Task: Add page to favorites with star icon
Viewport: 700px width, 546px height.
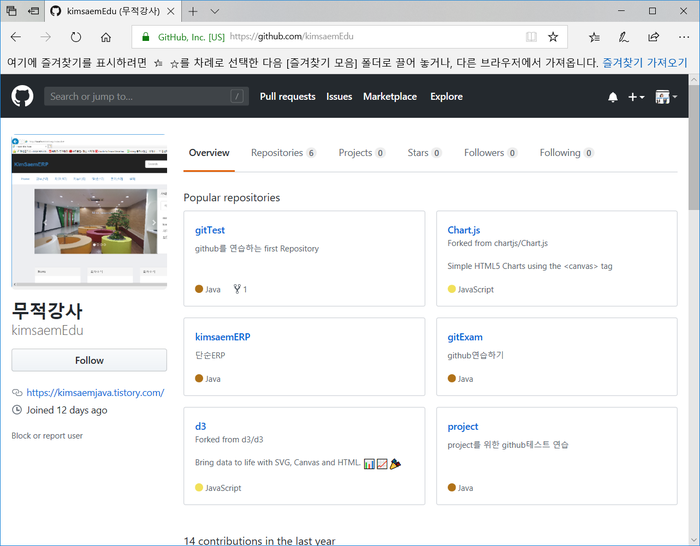Action: point(553,37)
